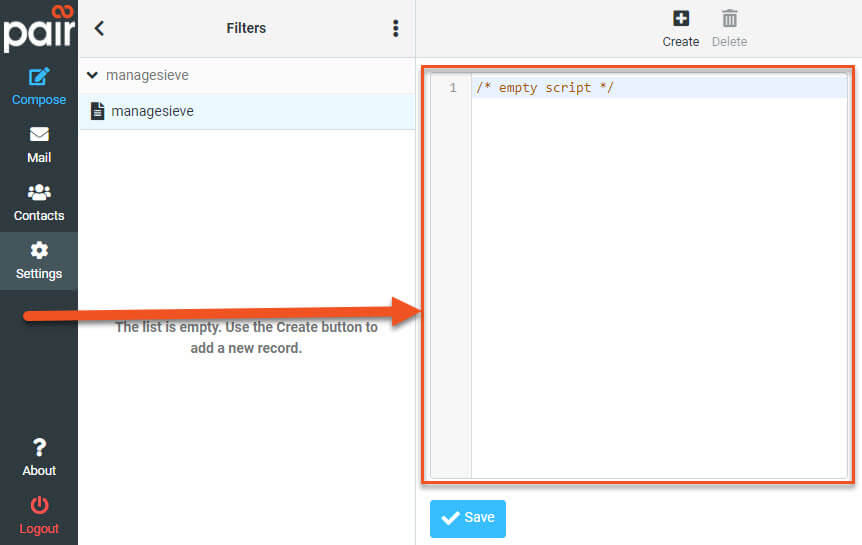Image resolution: width=862 pixels, height=545 pixels.
Task: Collapse the managesieve group chevron
Action: click(93, 75)
